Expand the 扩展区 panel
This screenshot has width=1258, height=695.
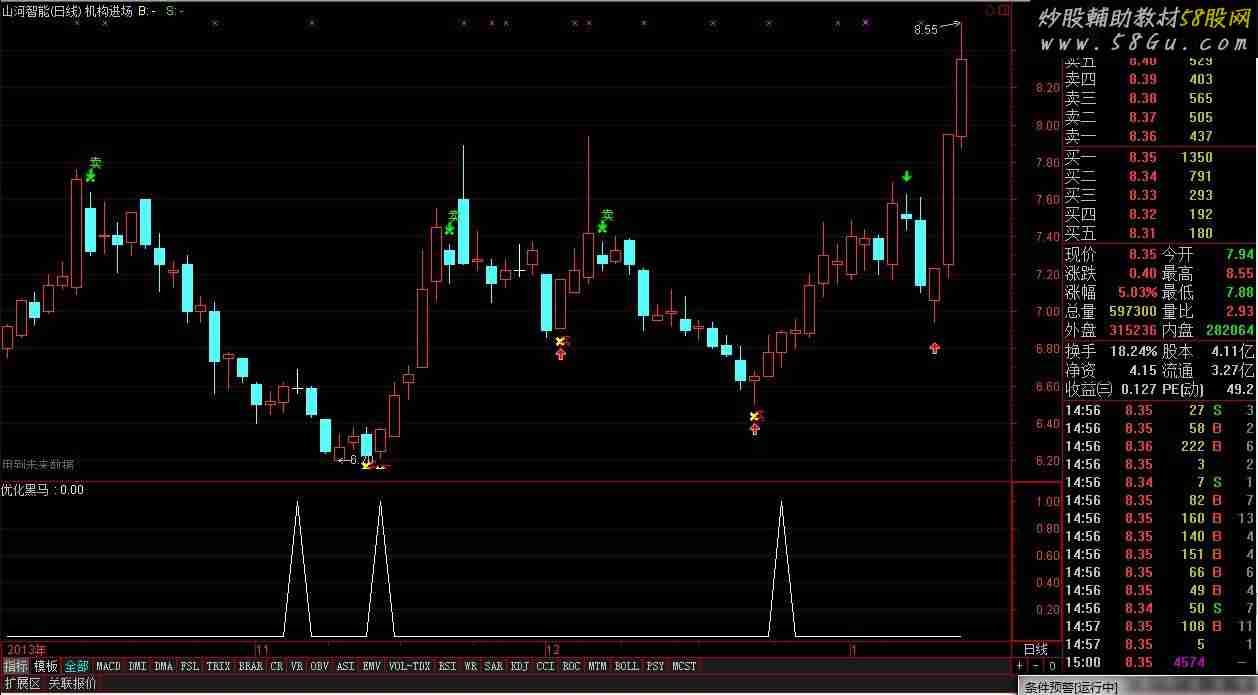[x=21, y=684]
